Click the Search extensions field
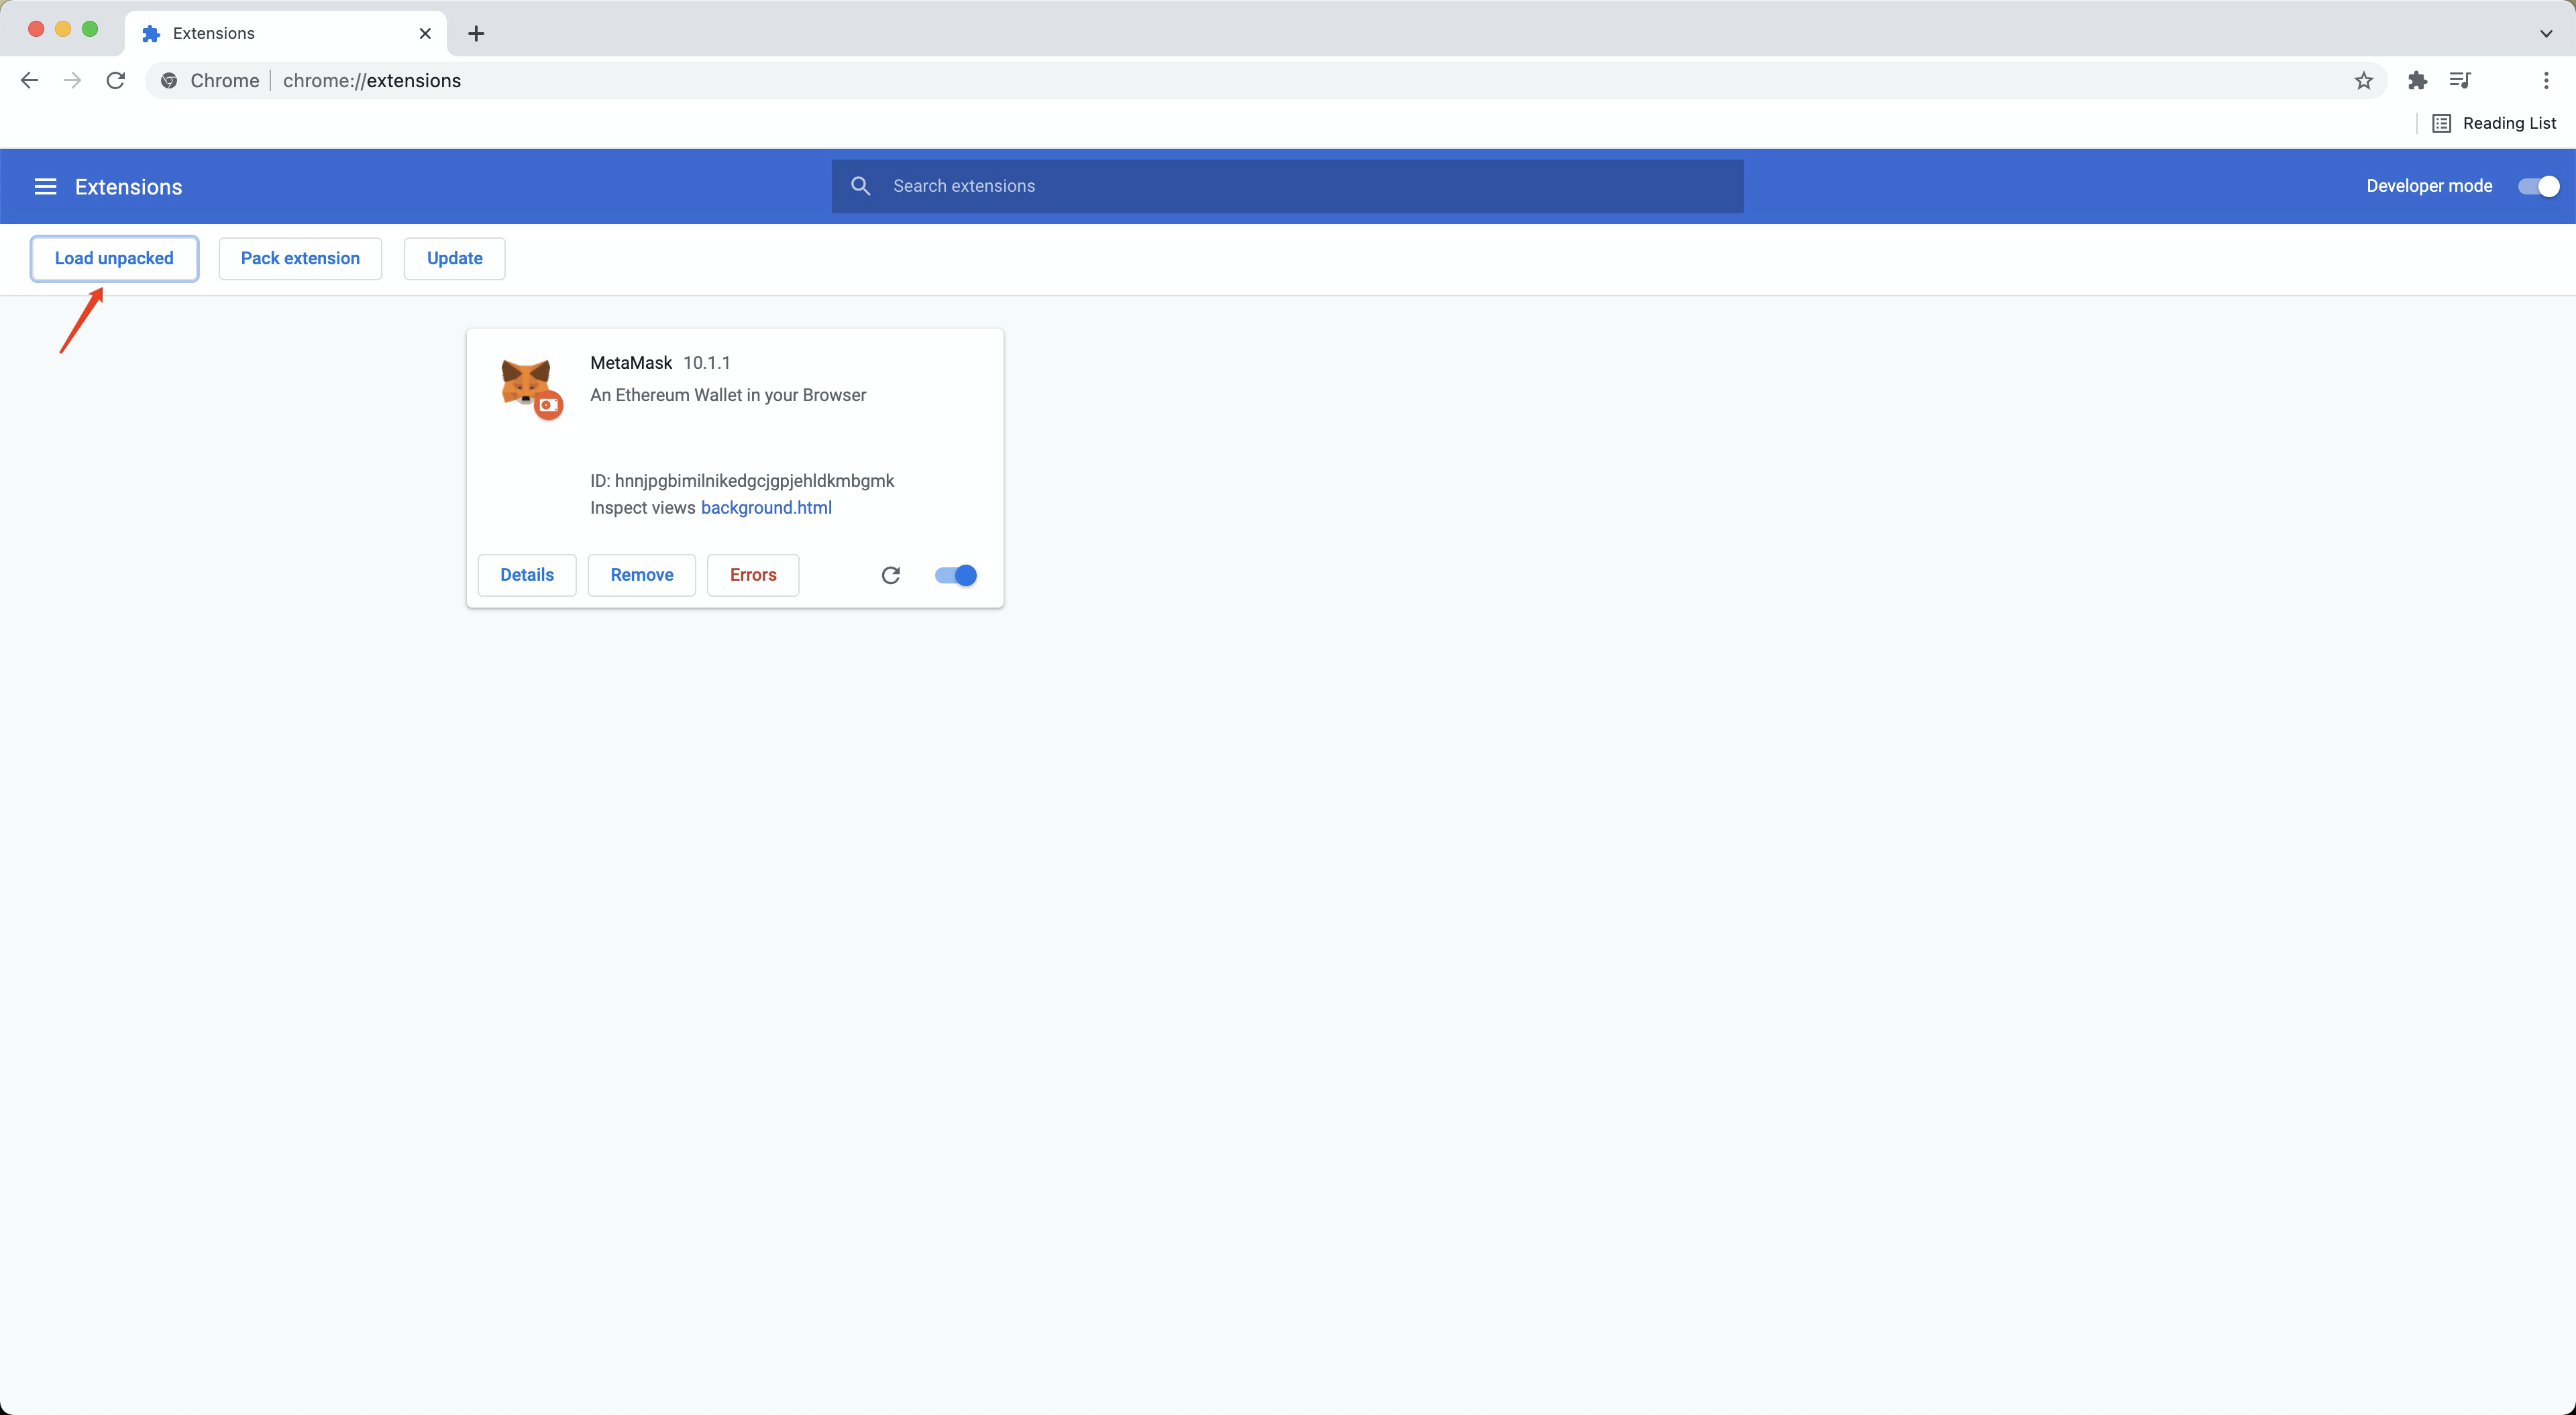 pyautogui.click(x=1300, y=187)
